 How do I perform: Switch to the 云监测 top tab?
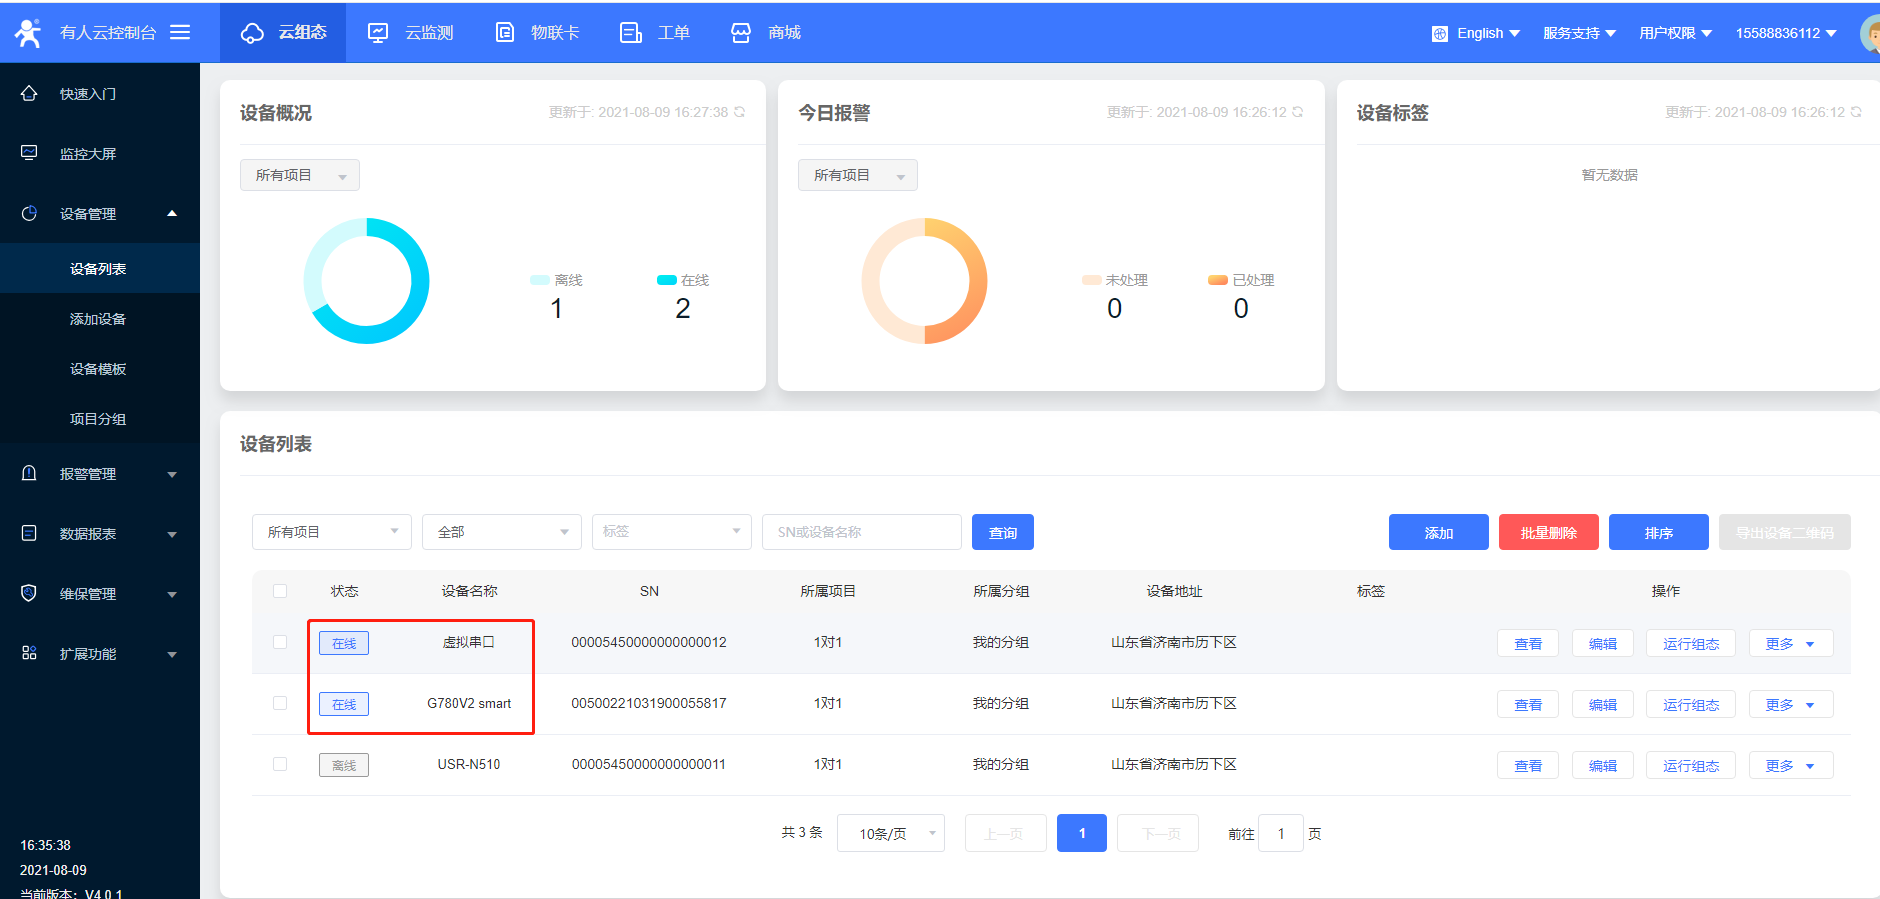[x=411, y=33]
